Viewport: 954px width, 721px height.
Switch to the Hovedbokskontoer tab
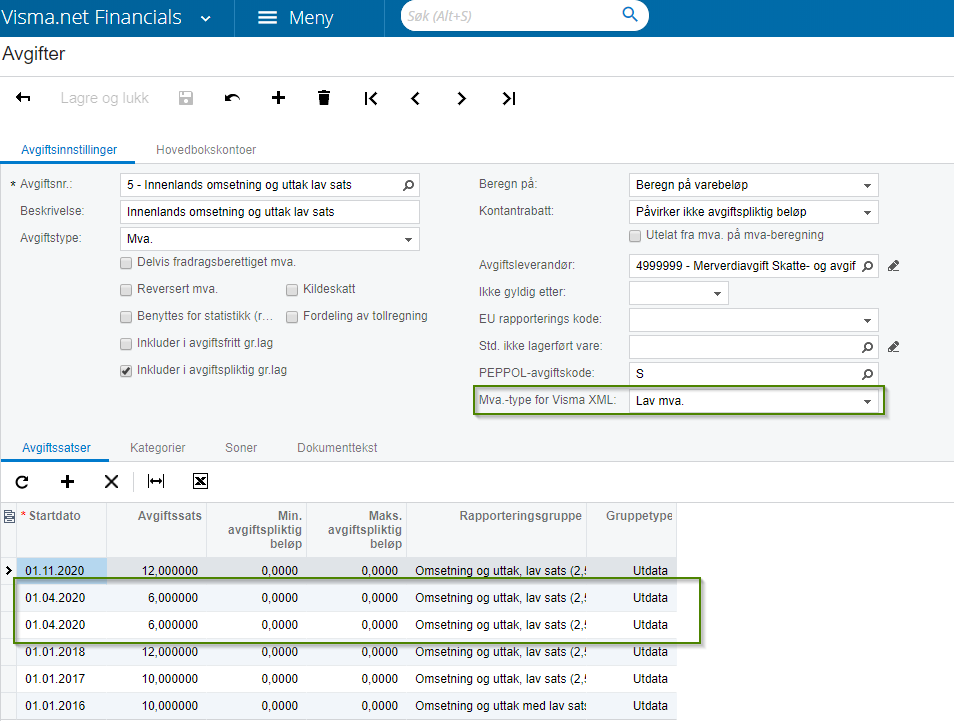click(206, 150)
